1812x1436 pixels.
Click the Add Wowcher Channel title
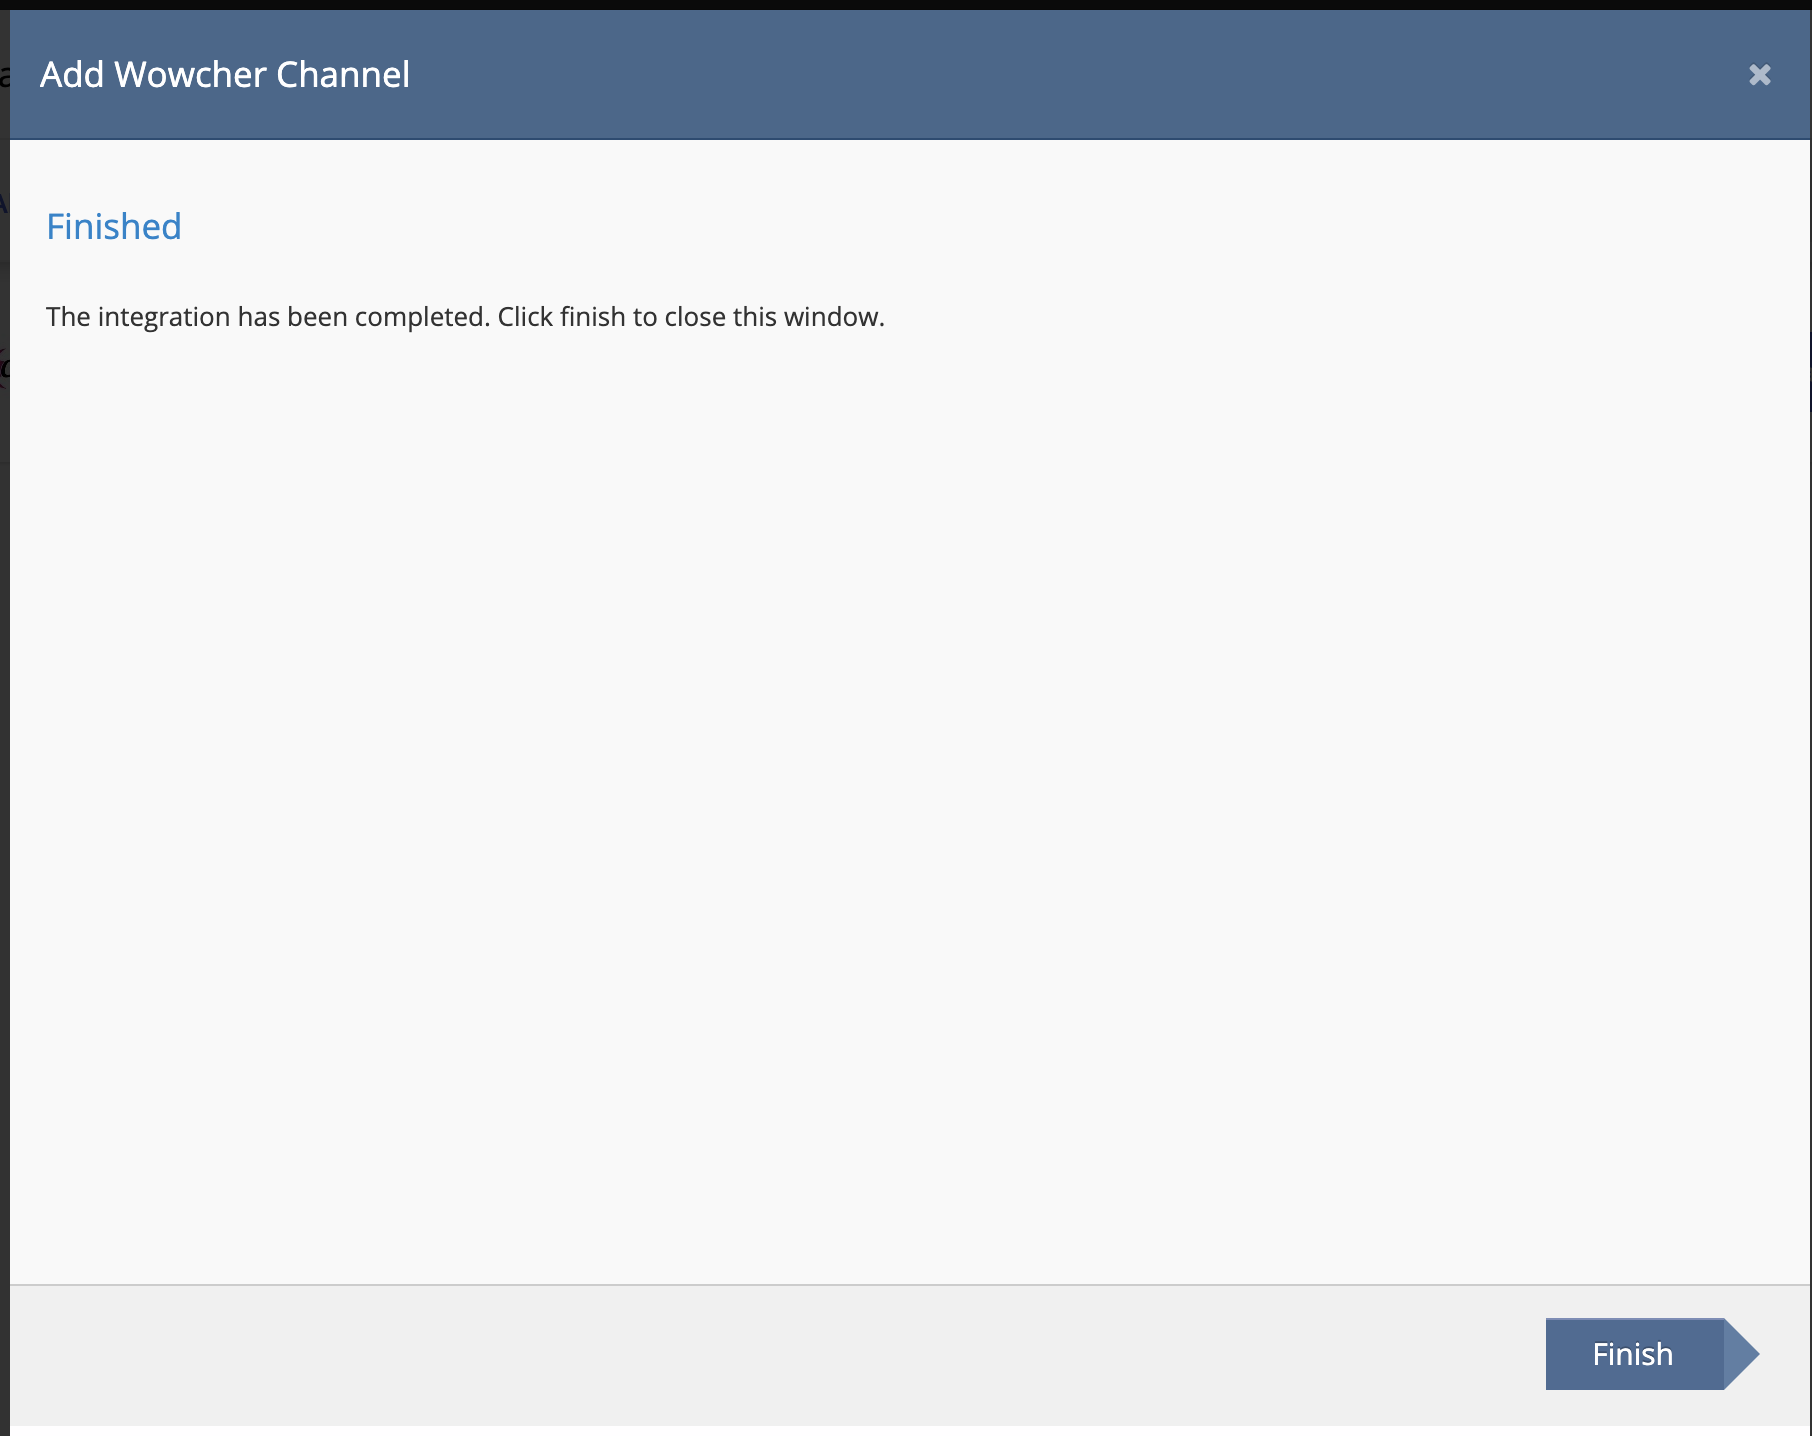(x=225, y=75)
